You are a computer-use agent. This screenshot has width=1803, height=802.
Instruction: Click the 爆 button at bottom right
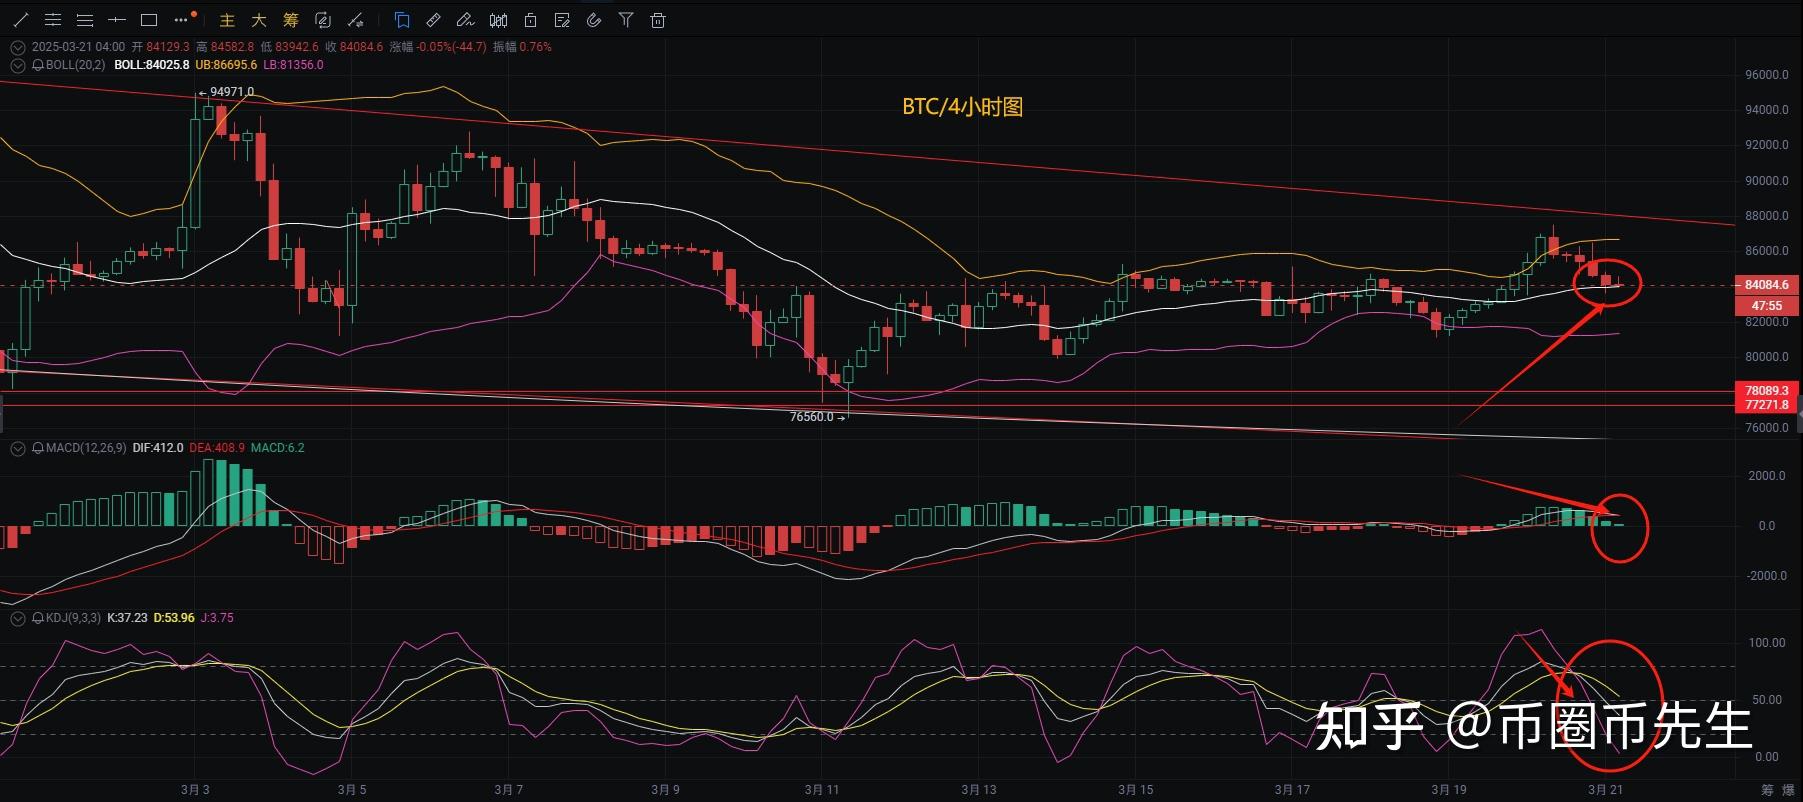tap(1788, 790)
